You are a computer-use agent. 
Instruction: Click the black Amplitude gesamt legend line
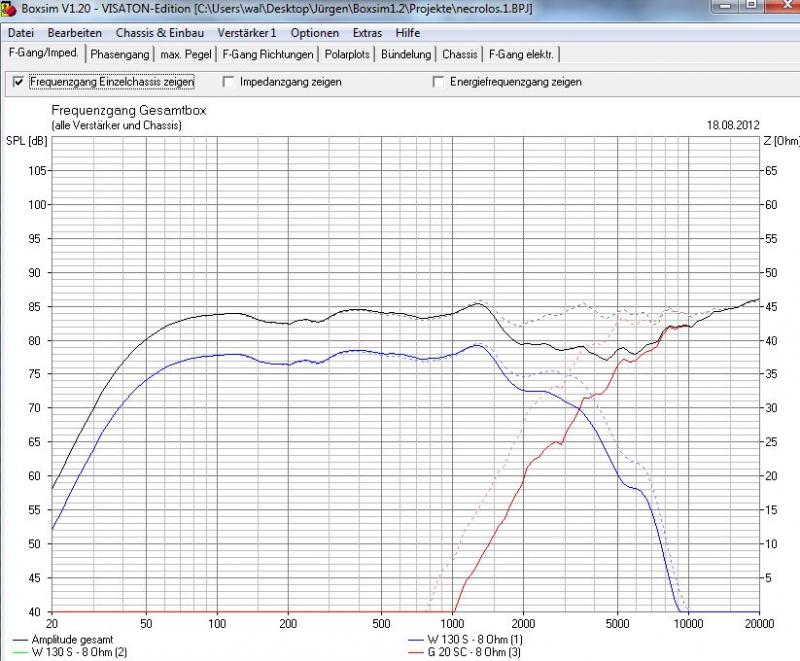[20, 640]
